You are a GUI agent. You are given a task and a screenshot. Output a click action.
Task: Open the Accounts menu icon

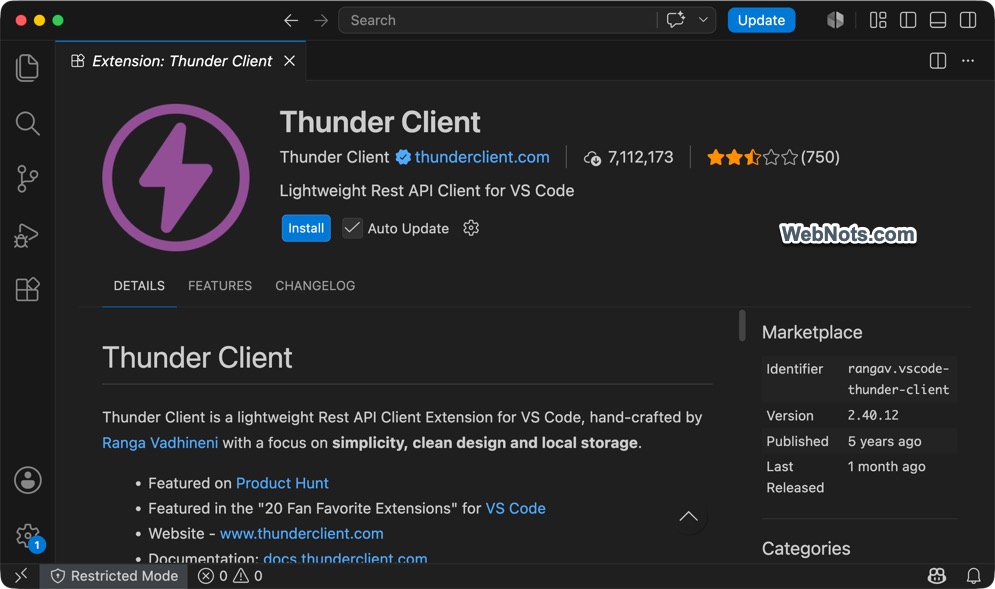28,480
